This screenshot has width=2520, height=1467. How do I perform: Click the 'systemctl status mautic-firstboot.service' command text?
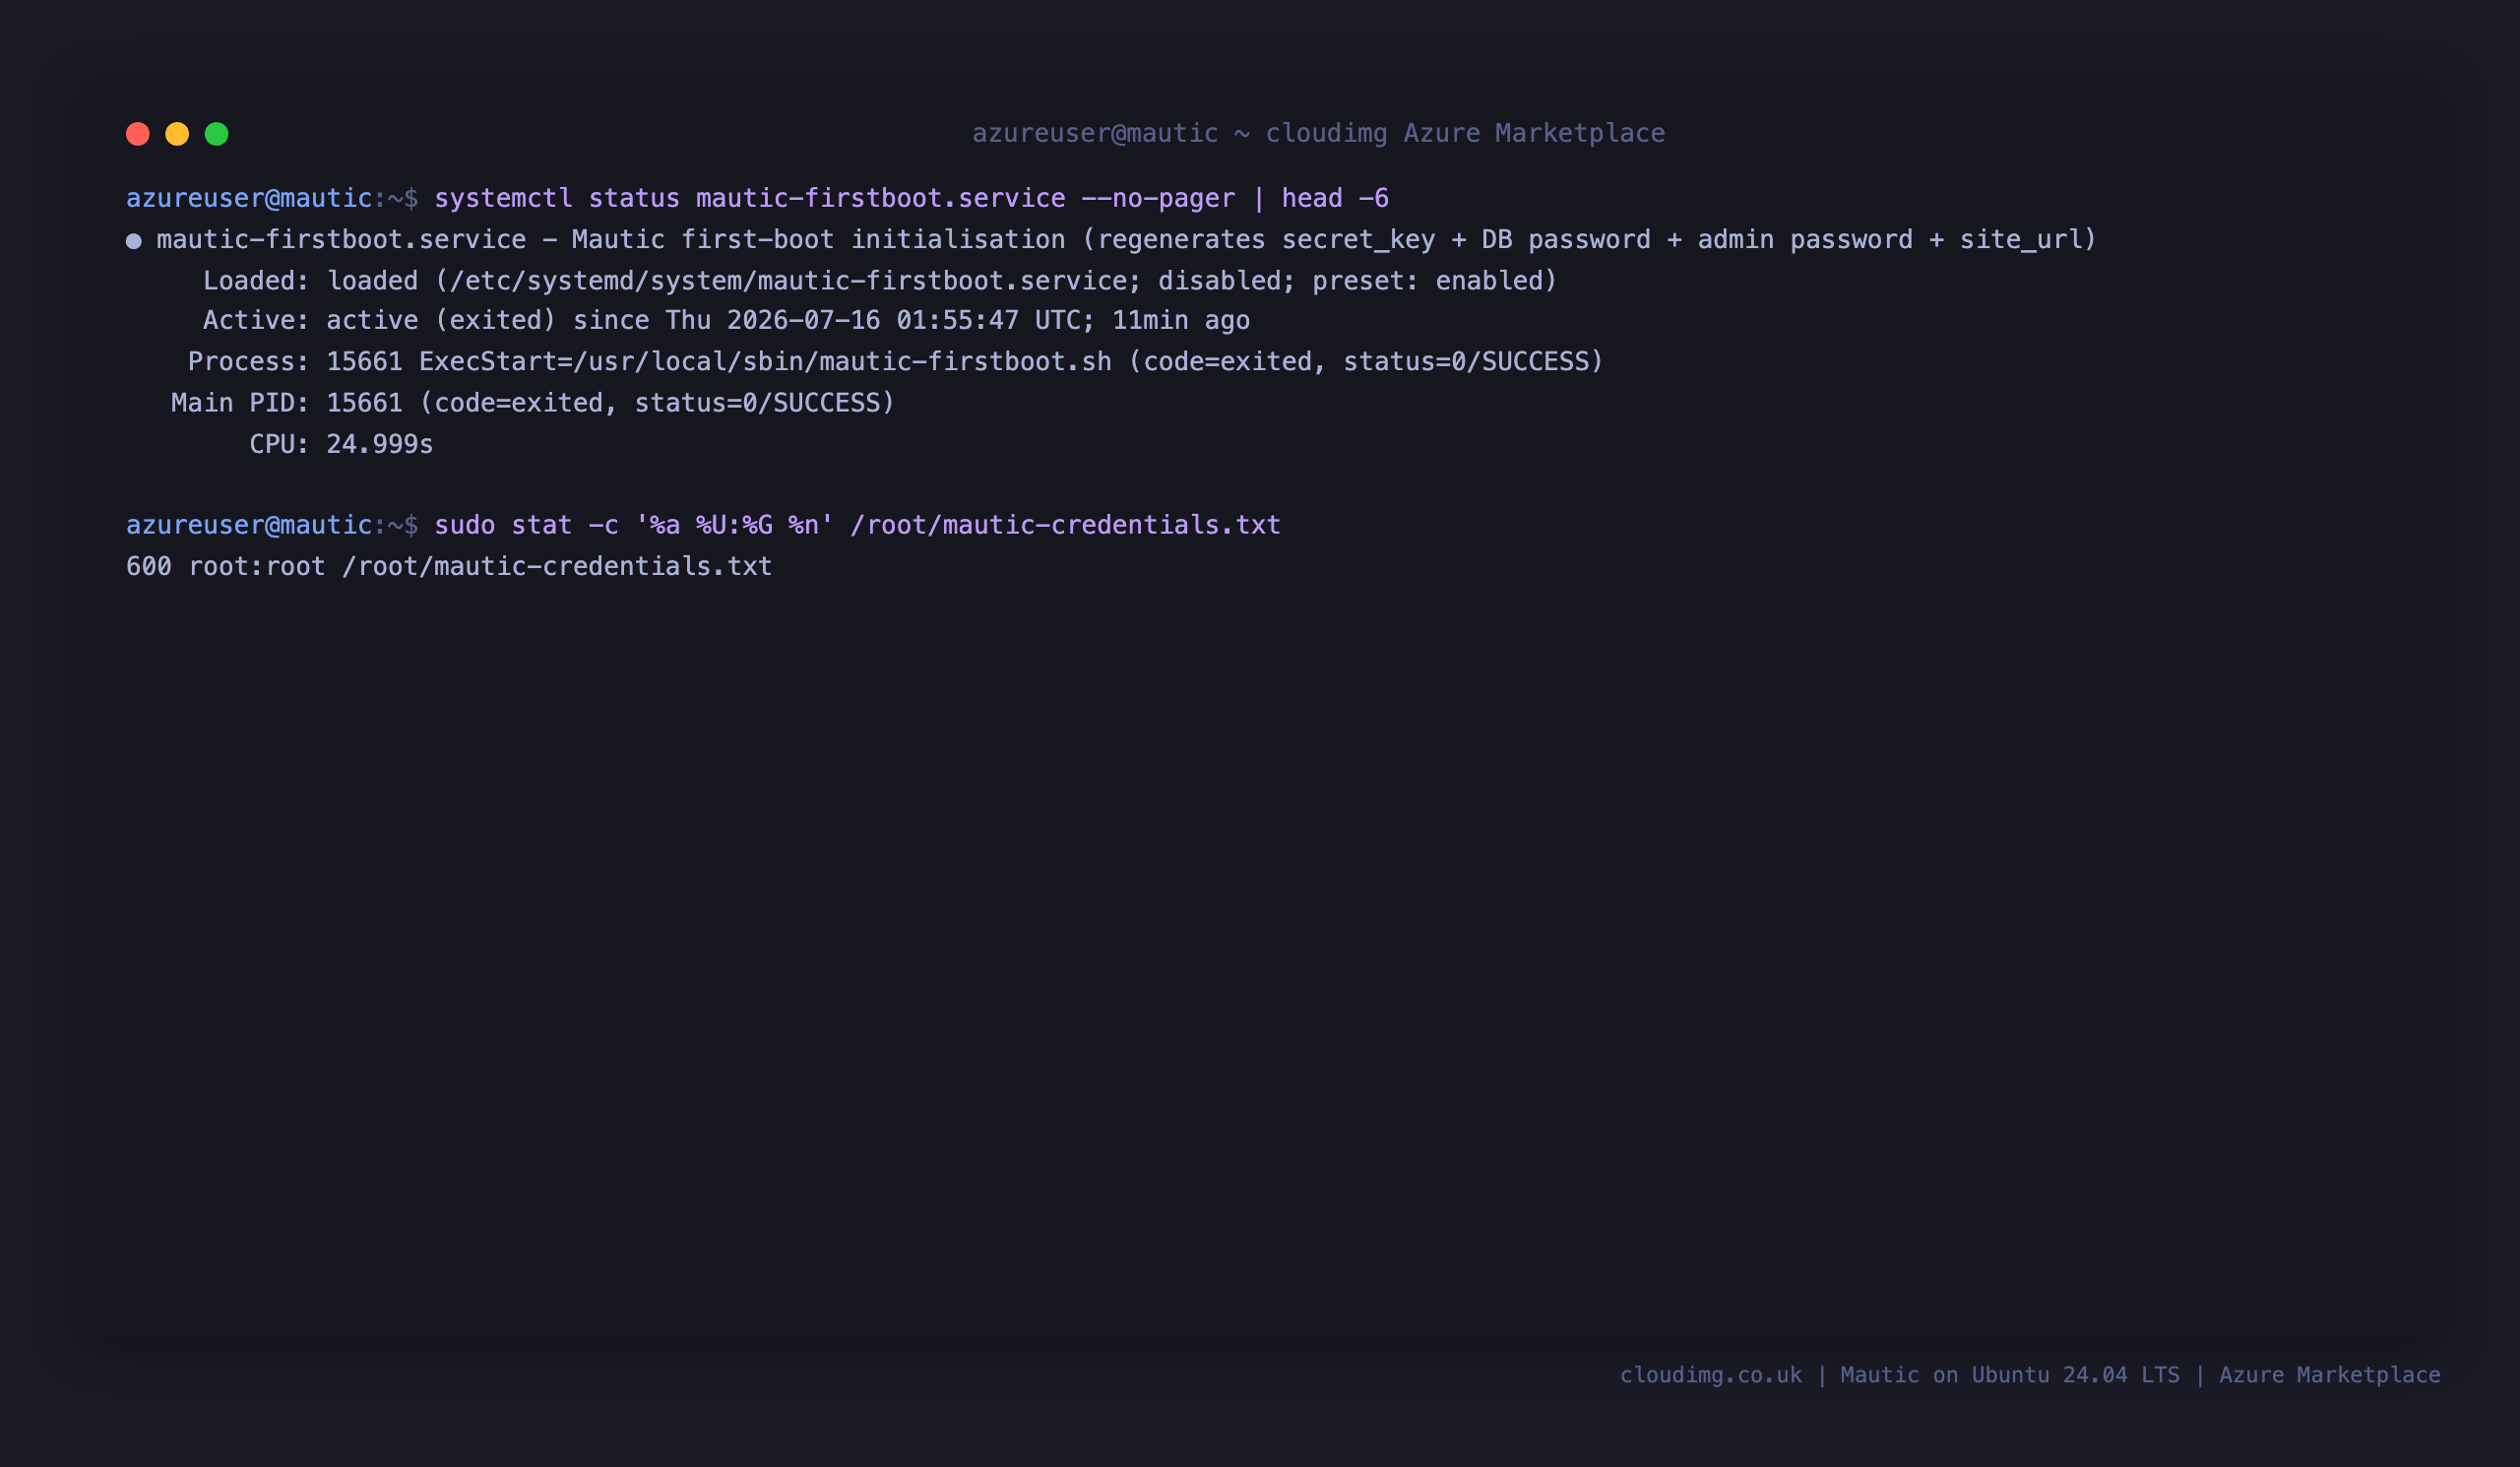(x=749, y=198)
